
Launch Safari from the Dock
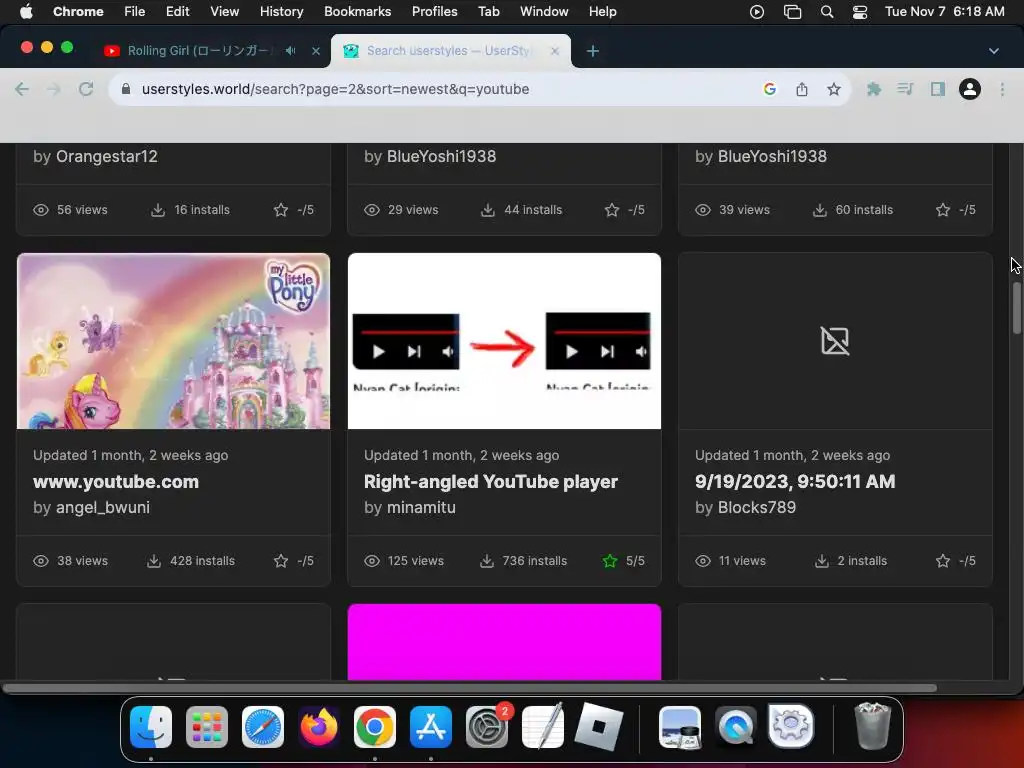point(263,727)
